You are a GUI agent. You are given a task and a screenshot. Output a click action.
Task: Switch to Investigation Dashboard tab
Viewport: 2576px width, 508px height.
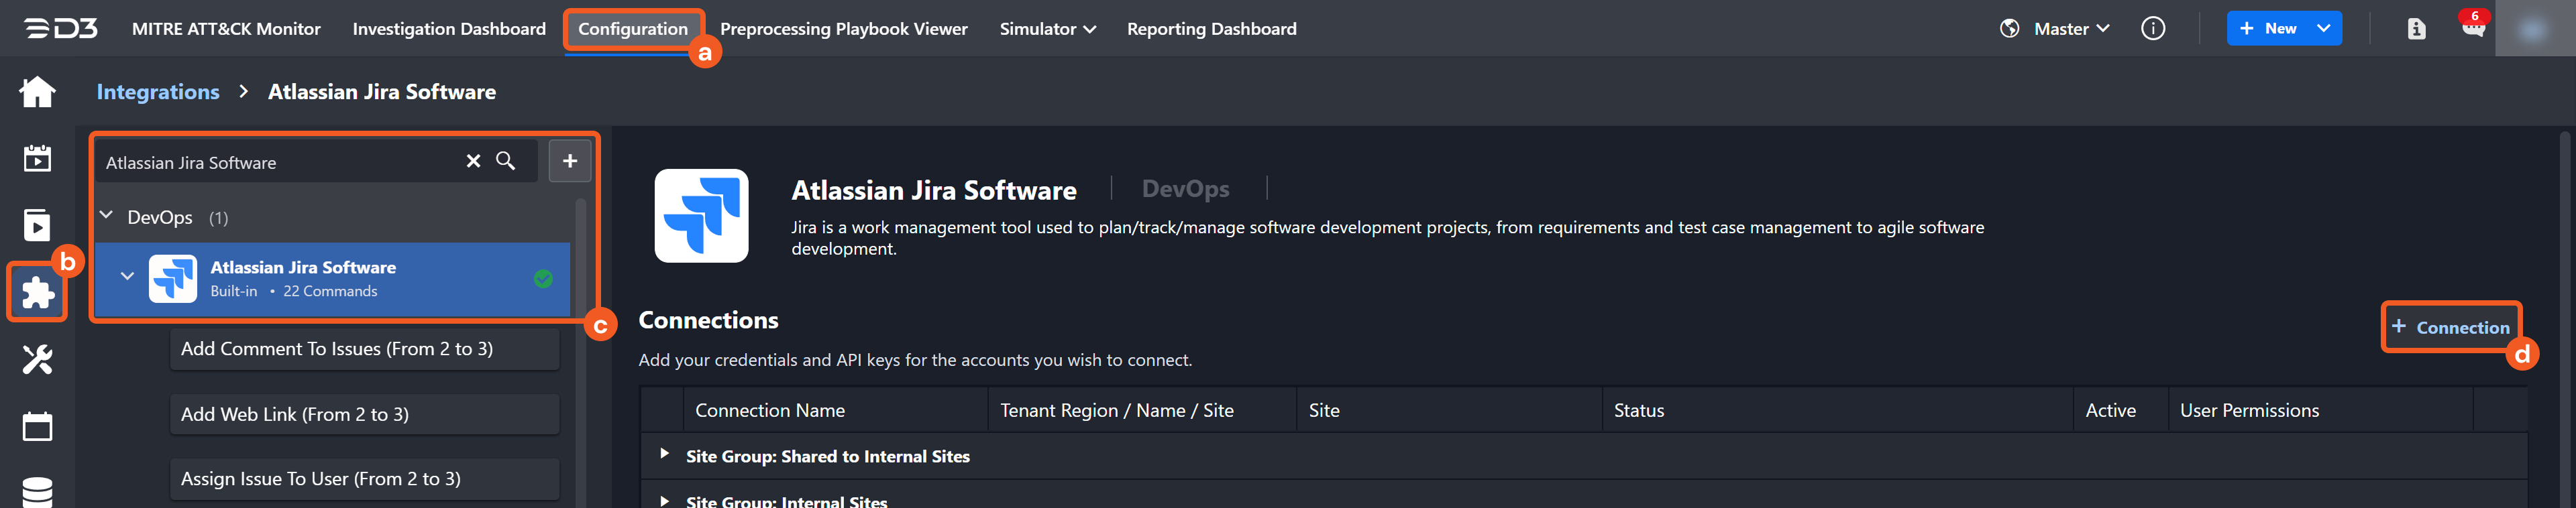coord(449,29)
